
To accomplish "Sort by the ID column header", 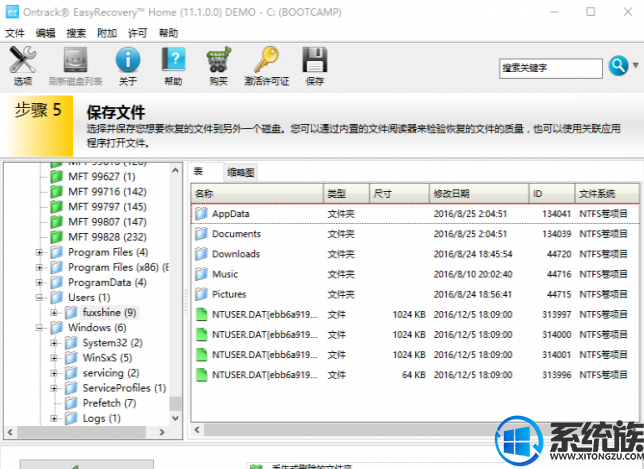I will 552,193.
